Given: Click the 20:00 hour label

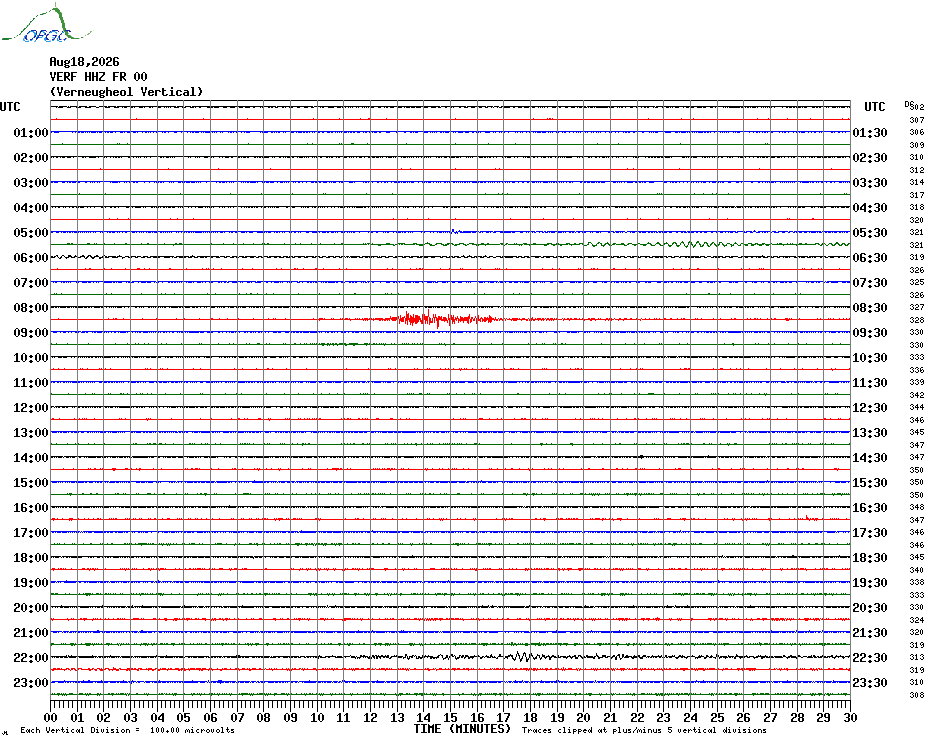Looking at the screenshot, I should point(31,608).
